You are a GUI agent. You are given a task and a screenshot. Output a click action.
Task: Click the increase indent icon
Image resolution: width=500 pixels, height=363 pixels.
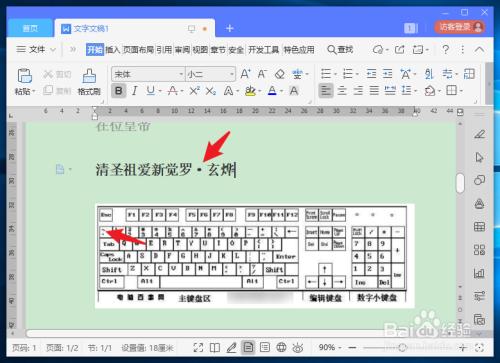(x=387, y=74)
